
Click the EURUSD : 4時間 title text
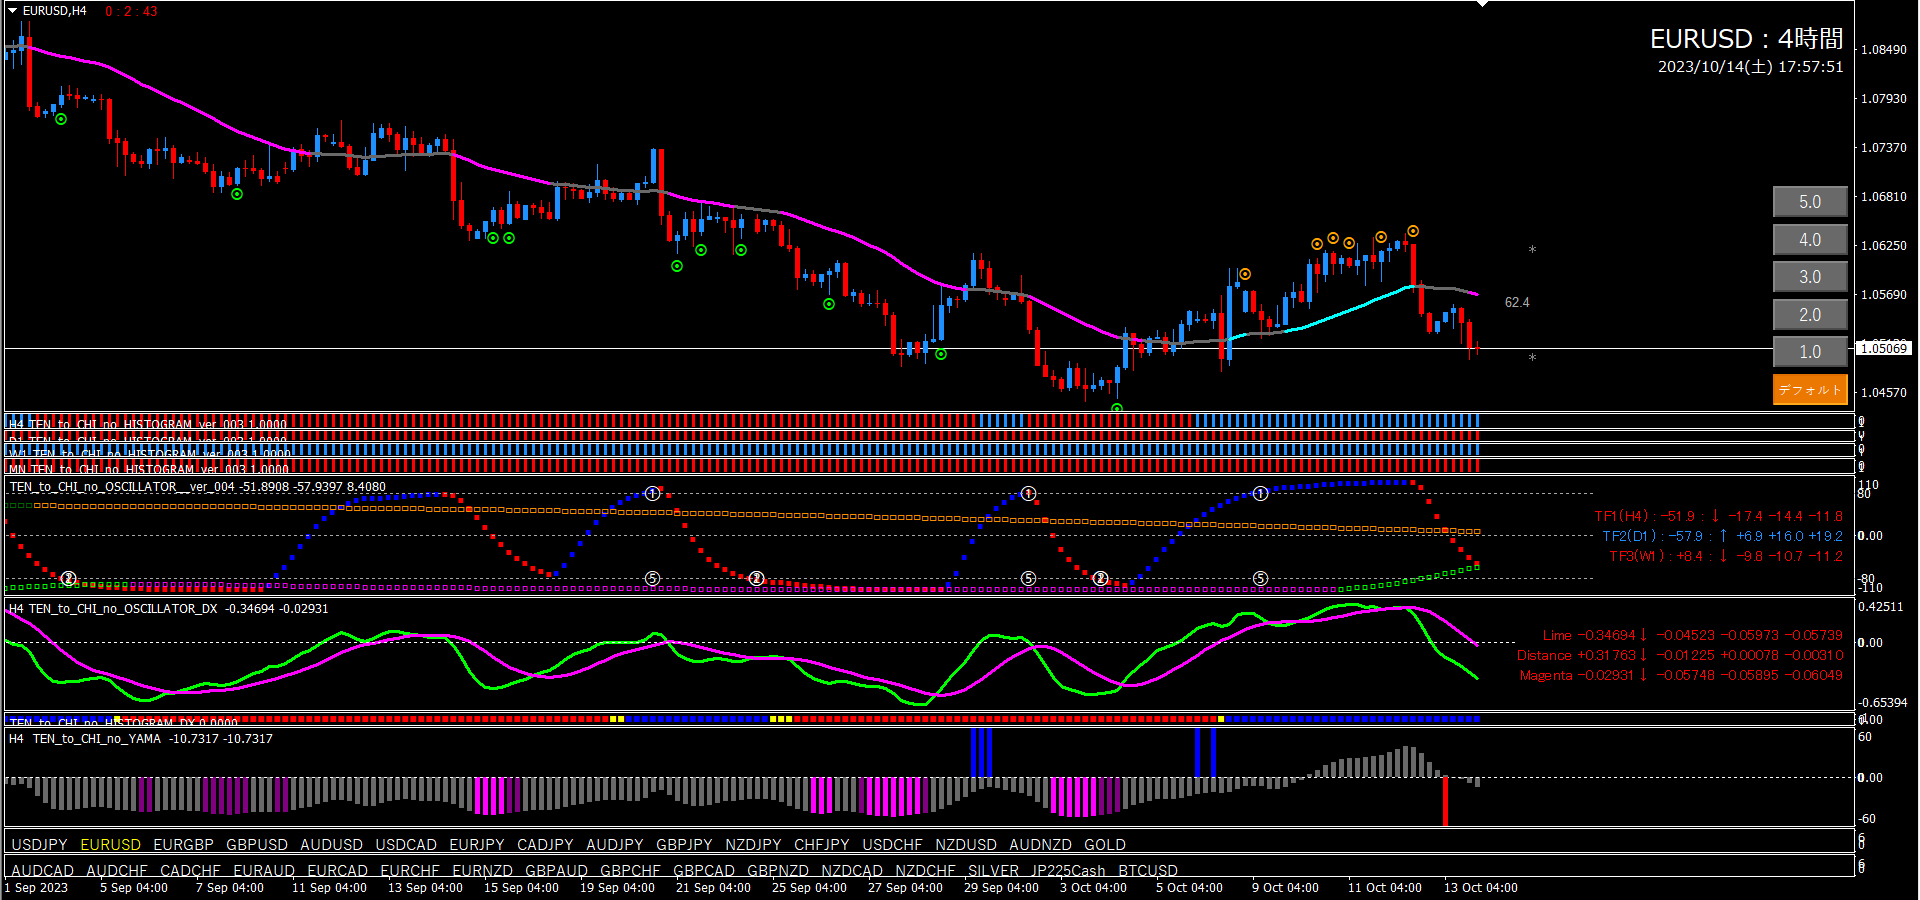pyautogui.click(x=1746, y=39)
